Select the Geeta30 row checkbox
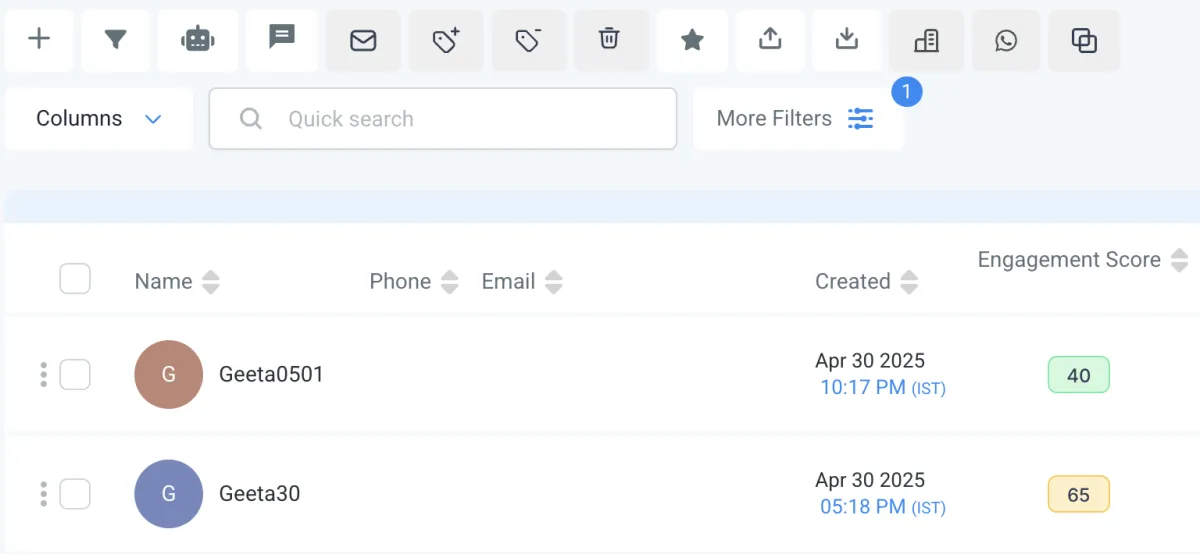 (x=75, y=494)
